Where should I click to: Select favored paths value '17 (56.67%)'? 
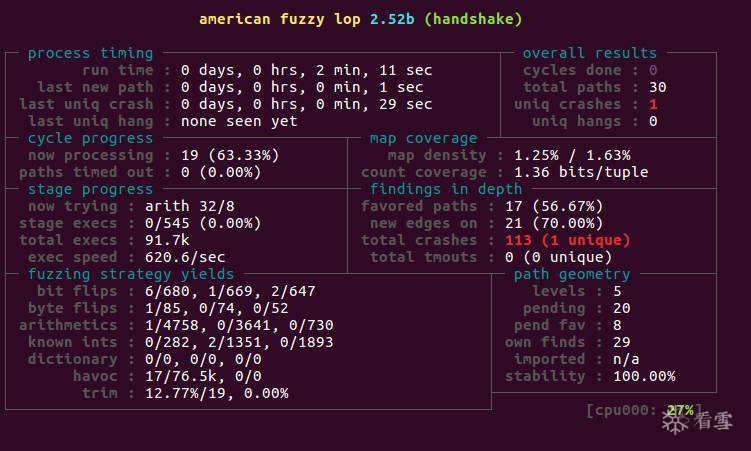(554, 206)
